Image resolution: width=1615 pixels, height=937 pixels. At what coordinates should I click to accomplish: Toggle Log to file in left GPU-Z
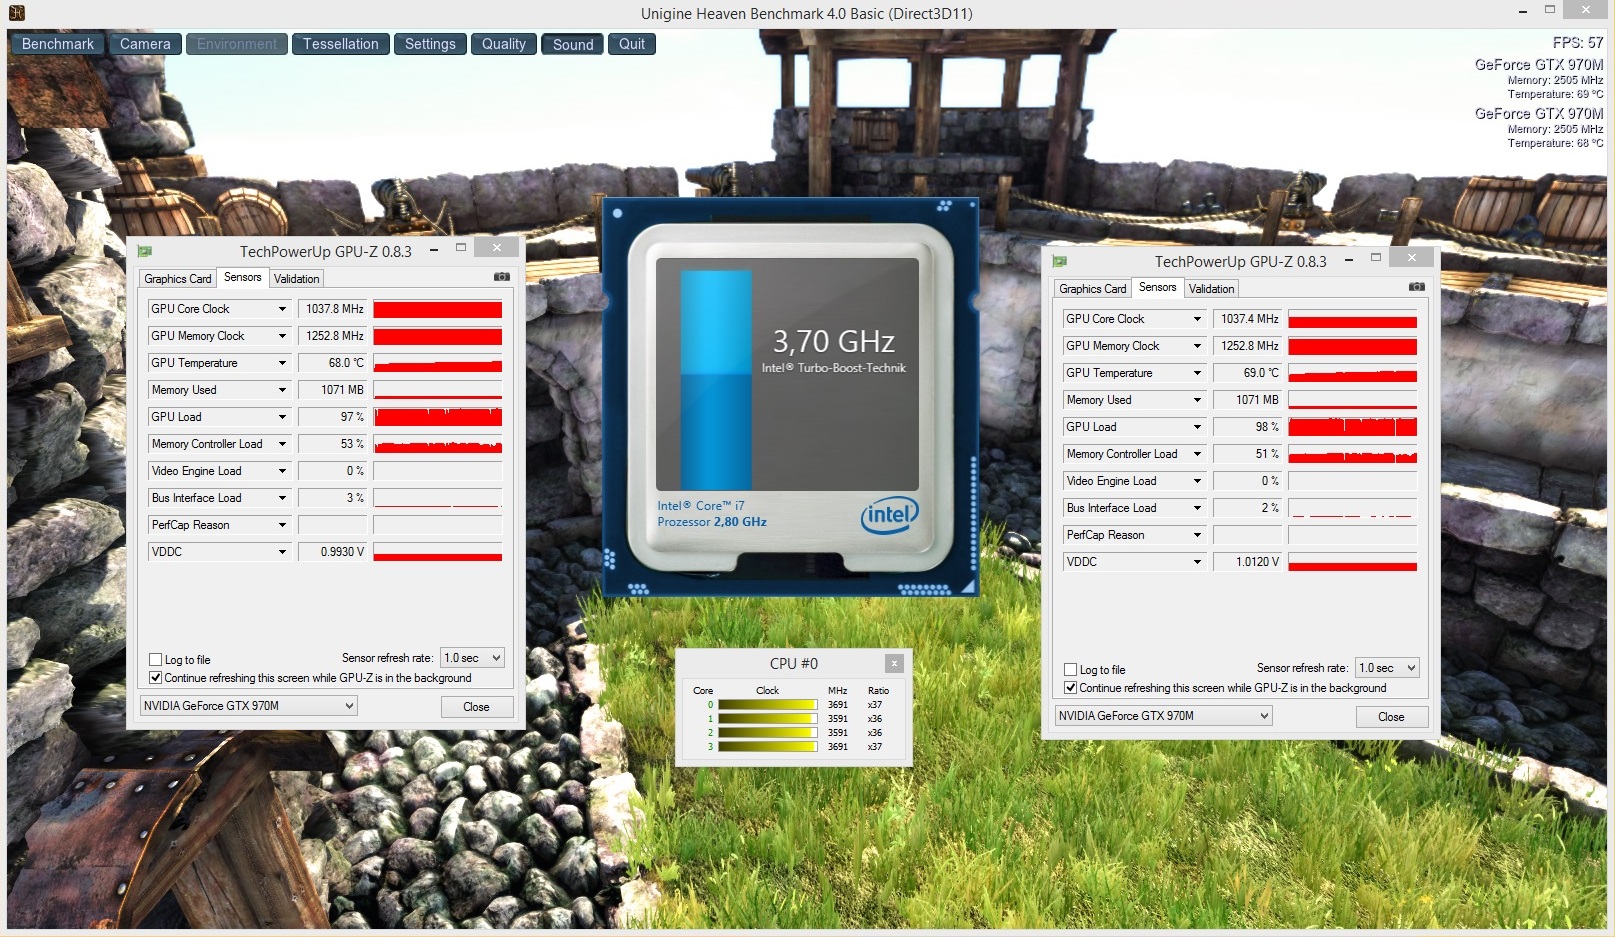155,660
